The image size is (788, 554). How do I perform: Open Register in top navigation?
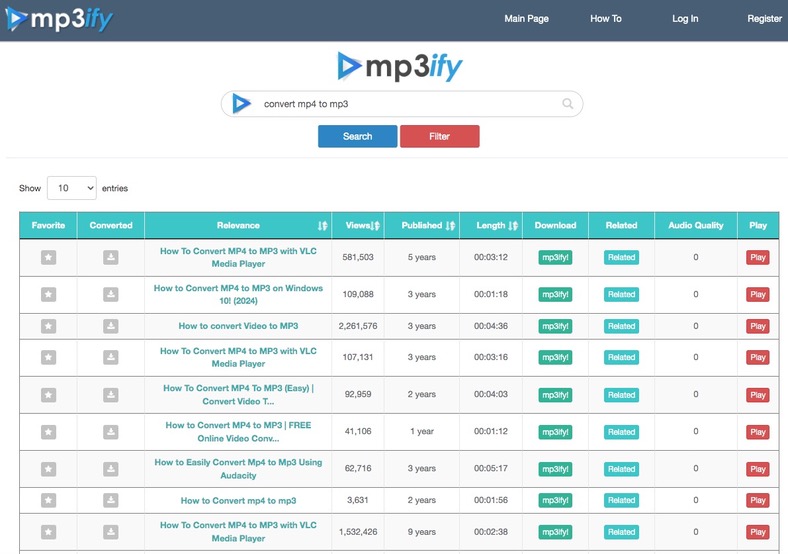click(x=764, y=19)
